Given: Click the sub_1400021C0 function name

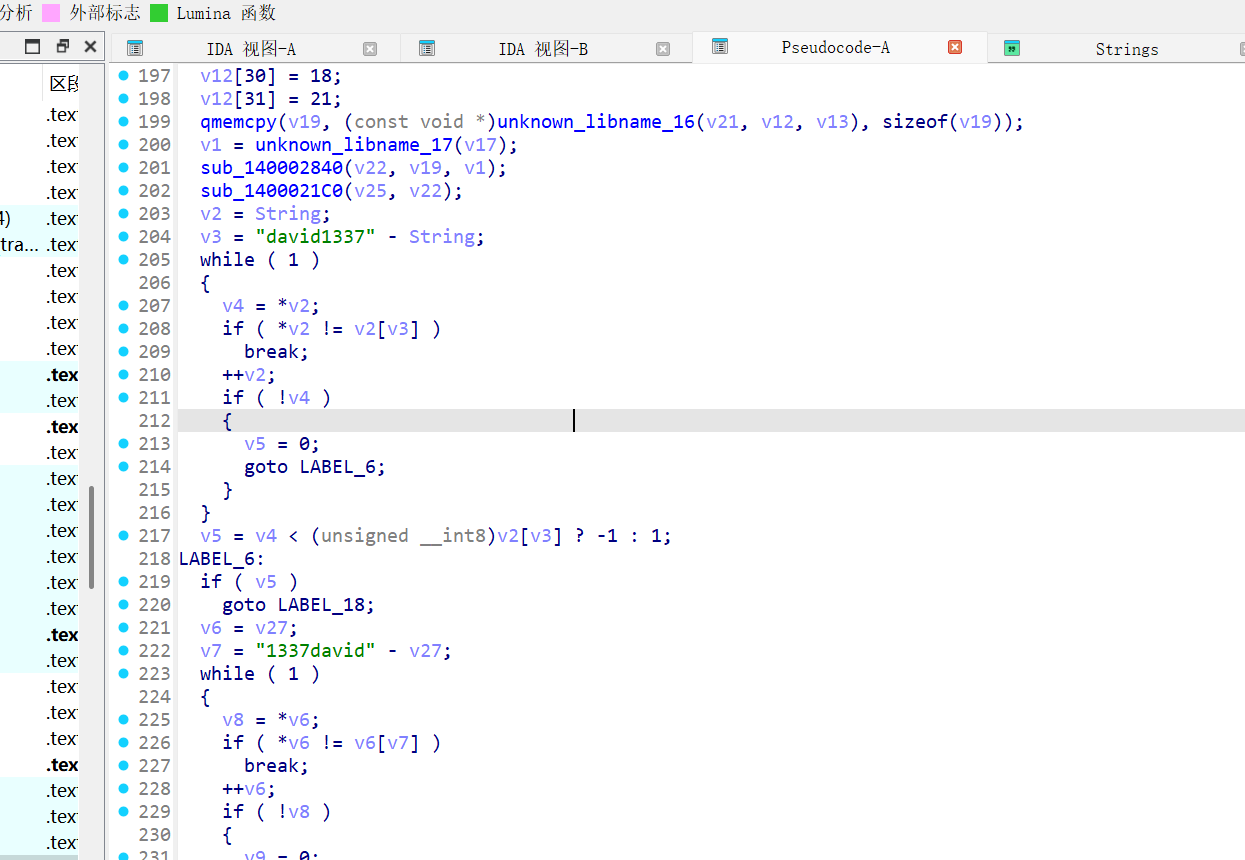Looking at the screenshot, I should coord(272,191).
